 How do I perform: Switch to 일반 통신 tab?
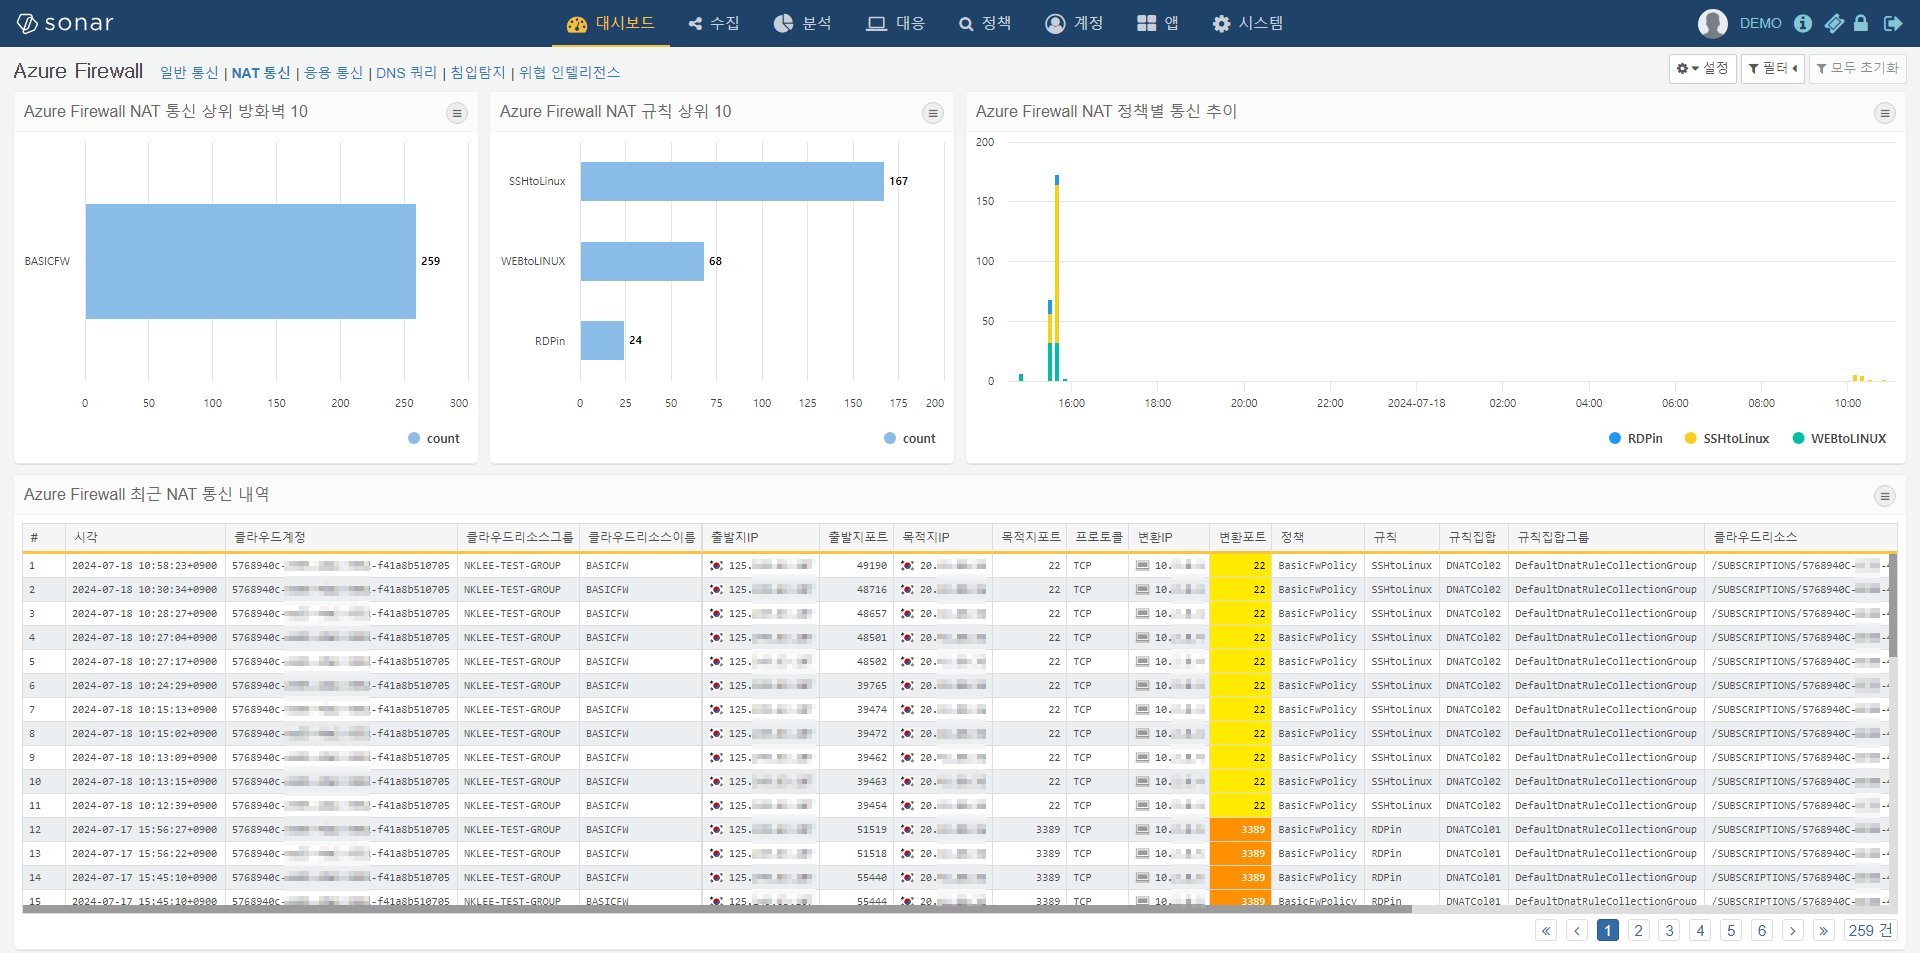tap(189, 73)
